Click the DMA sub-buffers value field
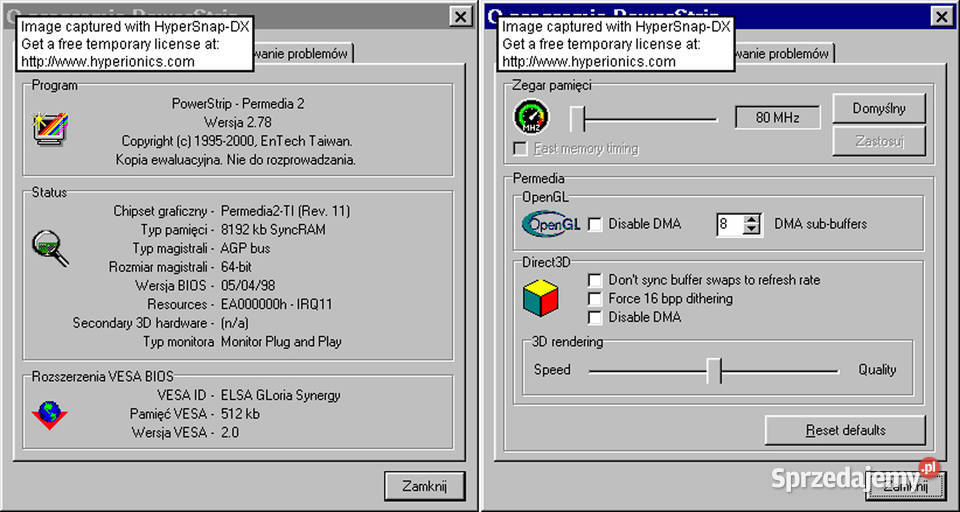This screenshot has height=512, width=960. coord(730,224)
